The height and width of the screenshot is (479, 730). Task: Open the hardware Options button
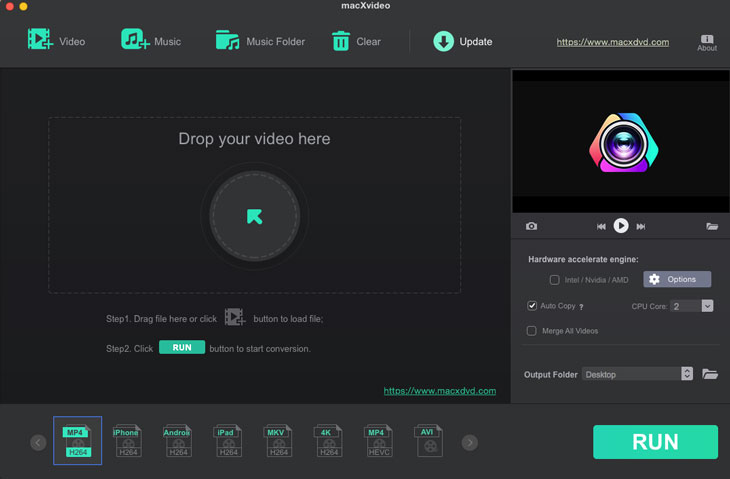(677, 280)
